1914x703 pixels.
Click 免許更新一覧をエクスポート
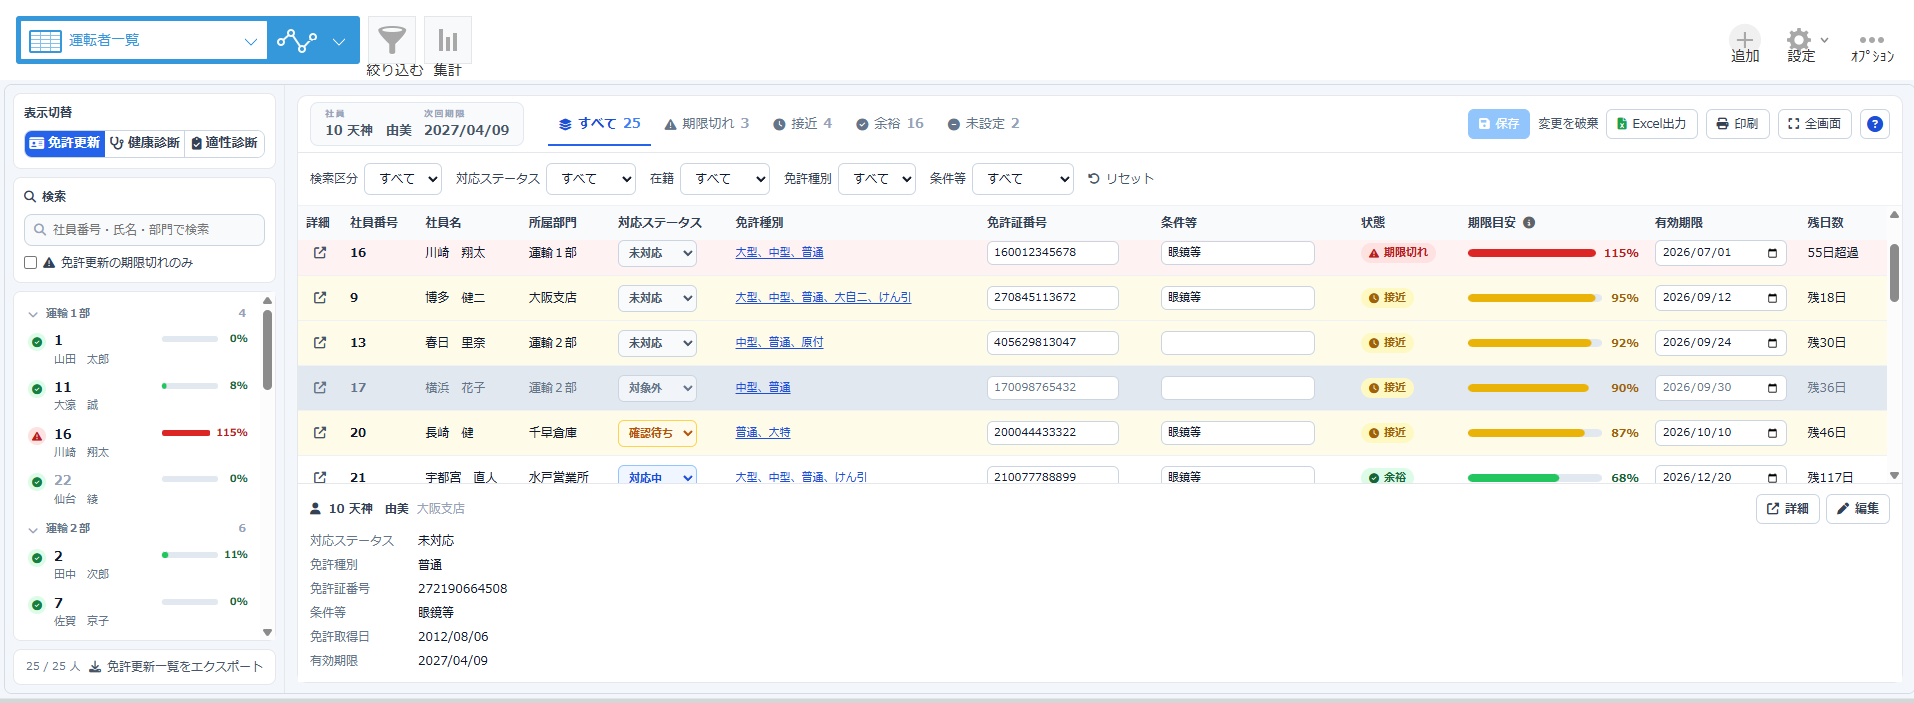pyautogui.click(x=176, y=667)
